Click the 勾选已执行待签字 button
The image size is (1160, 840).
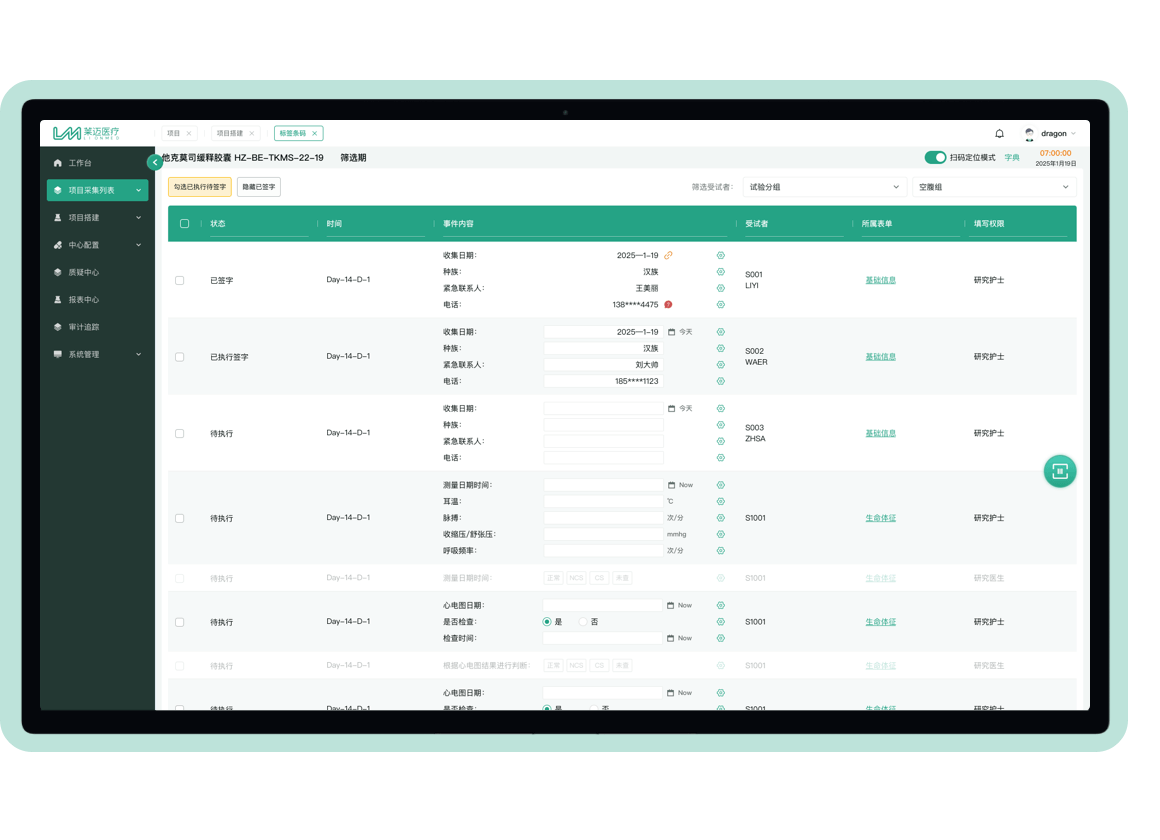click(x=200, y=187)
